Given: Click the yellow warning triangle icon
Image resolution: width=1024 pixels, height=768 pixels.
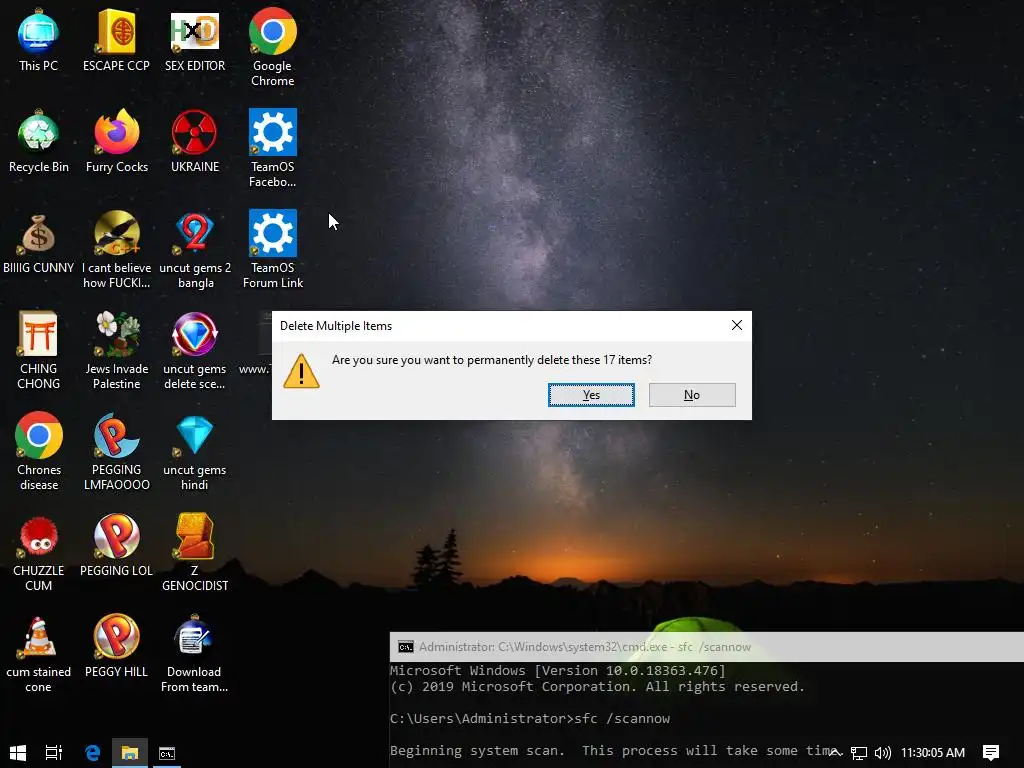Looking at the screenshot, I should [x=301, y=371].
